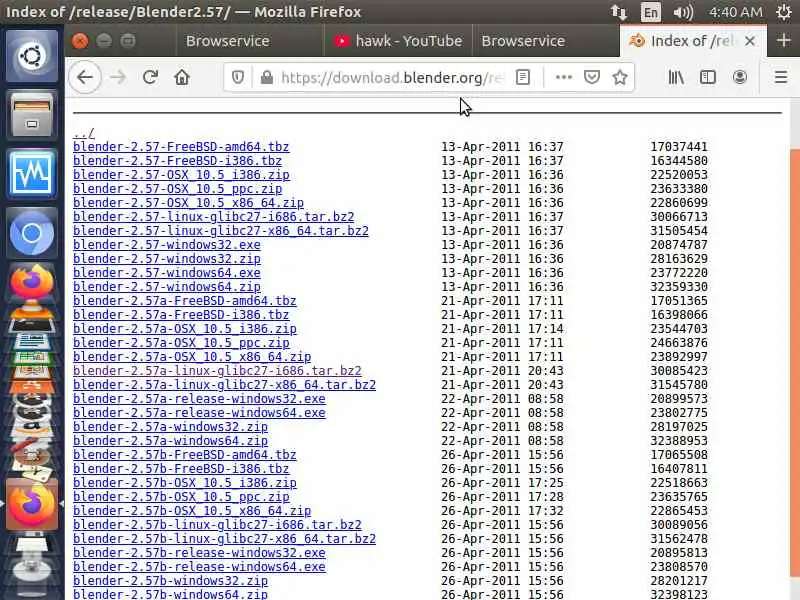Open Firefox account icon
The width and height of the screenshot is (800, 600).
point(740,78)
